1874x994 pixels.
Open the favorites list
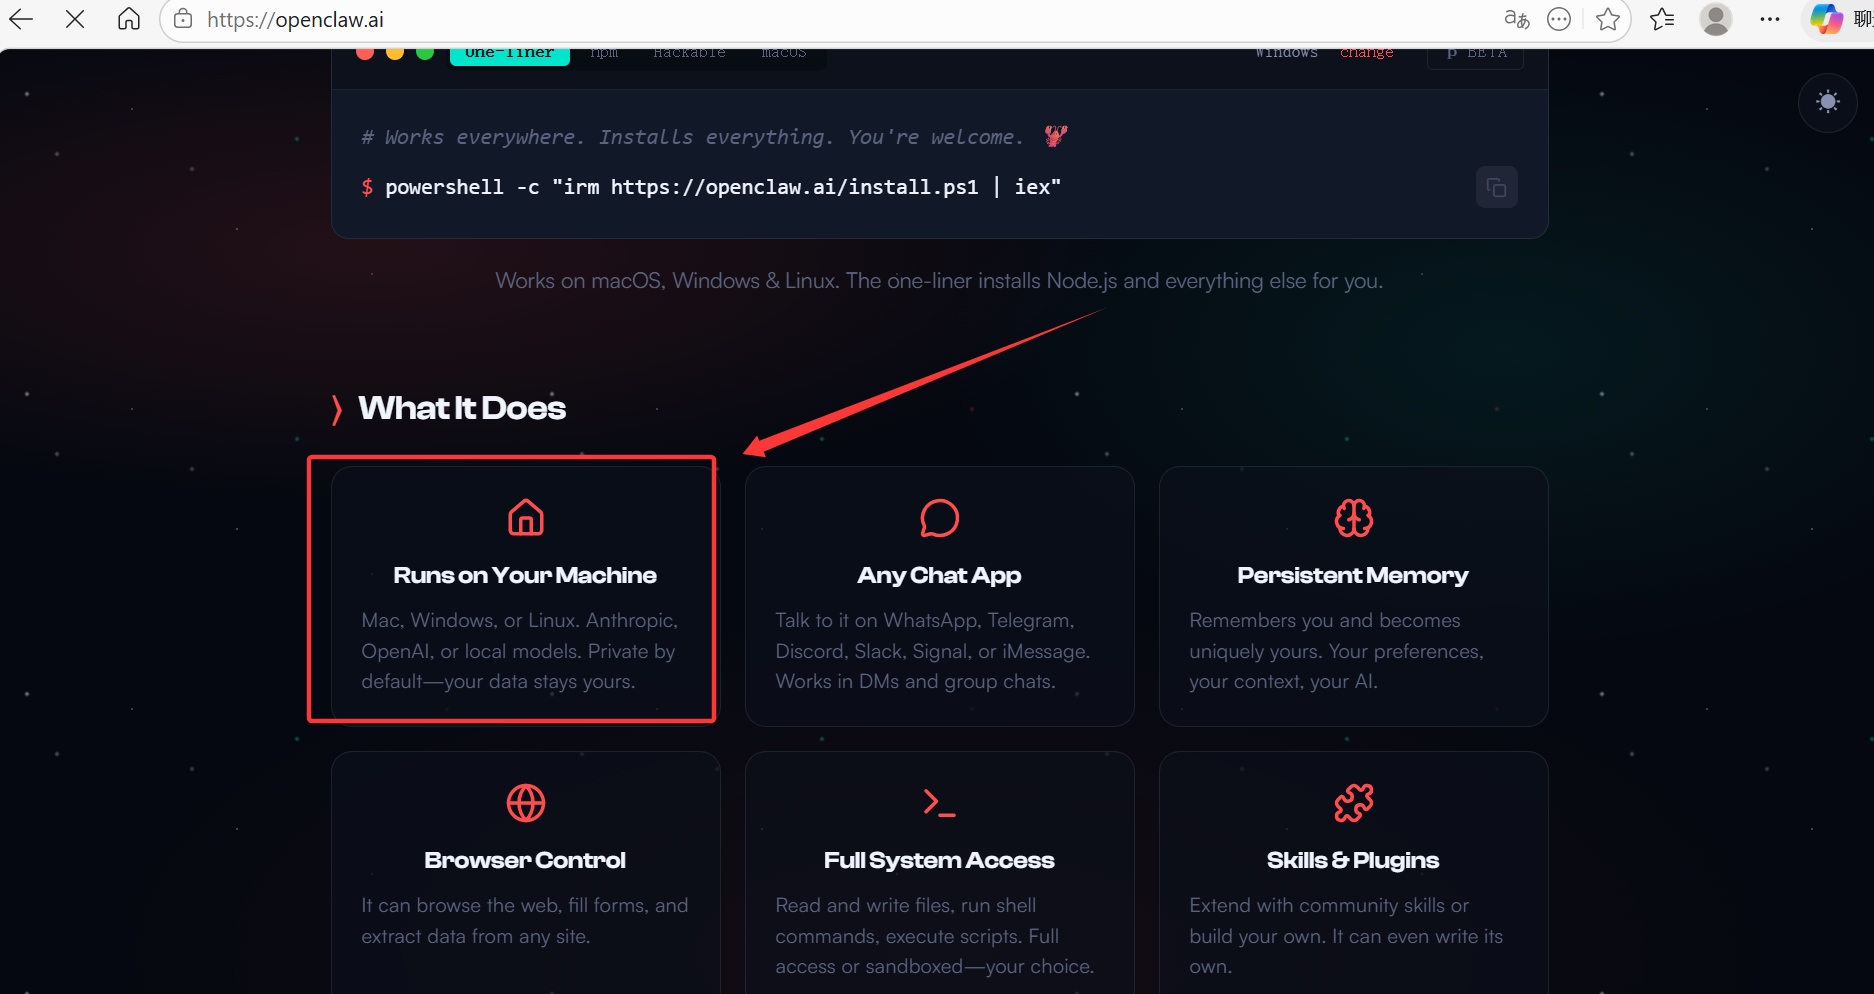(1662, 19)
